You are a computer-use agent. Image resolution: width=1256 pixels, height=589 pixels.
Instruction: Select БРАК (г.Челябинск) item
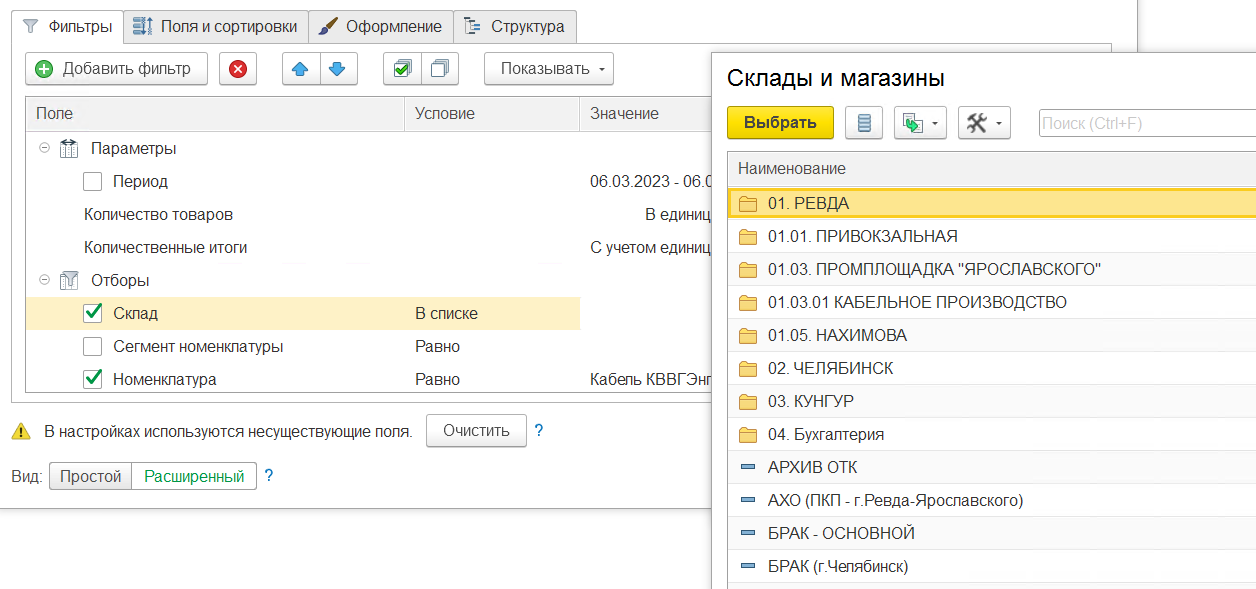pos(991,566)
